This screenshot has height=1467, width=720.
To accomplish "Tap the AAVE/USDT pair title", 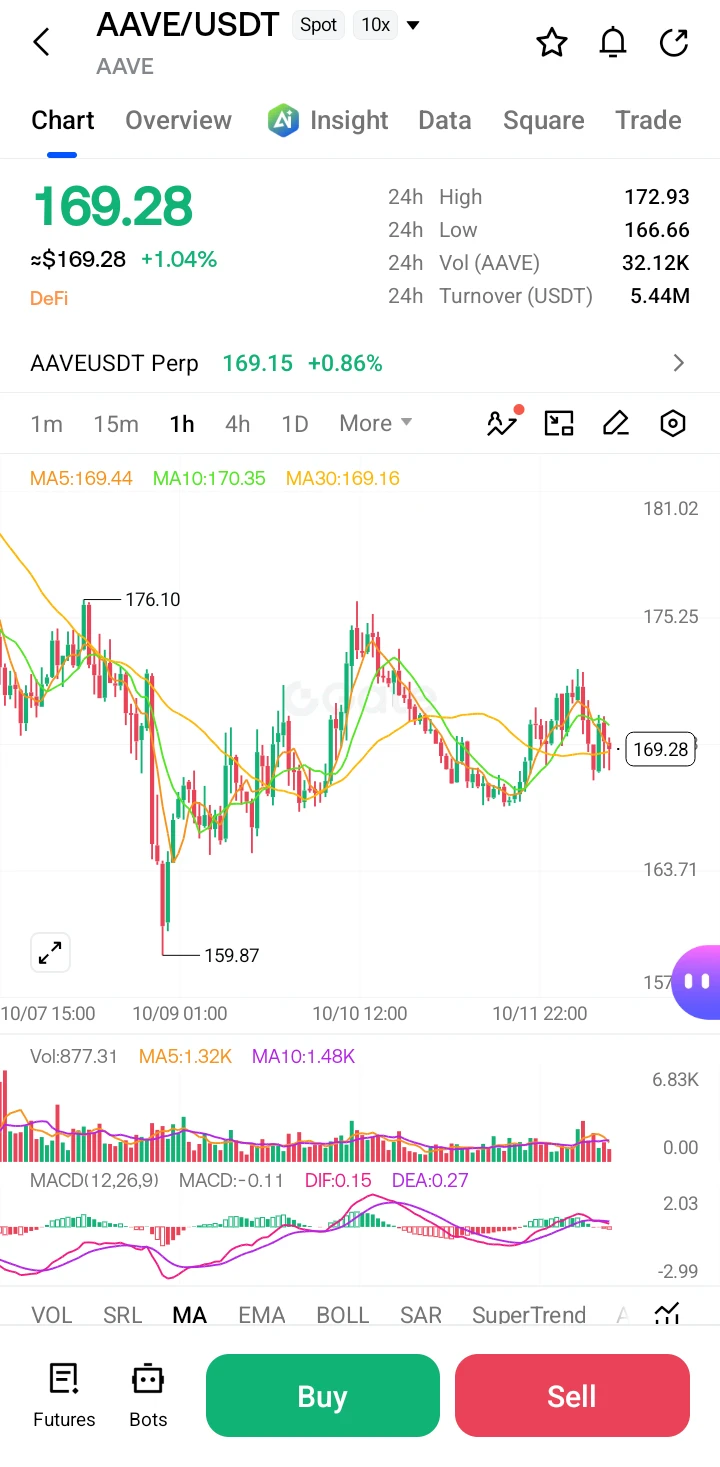I will click(187, 24).
